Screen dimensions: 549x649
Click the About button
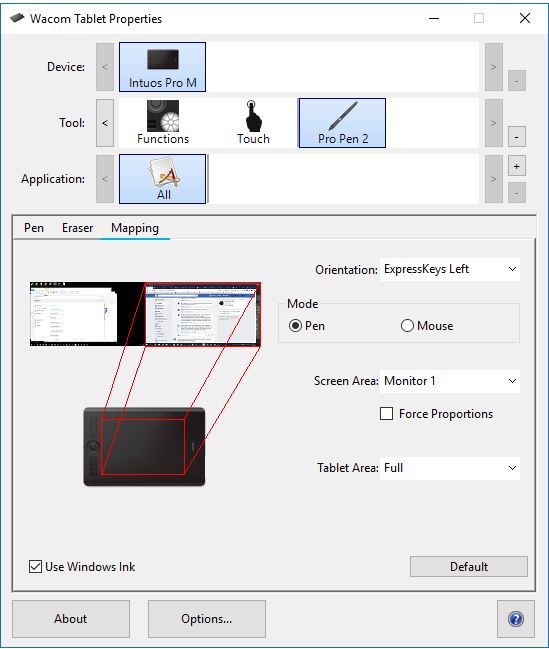tap(71, 619)
